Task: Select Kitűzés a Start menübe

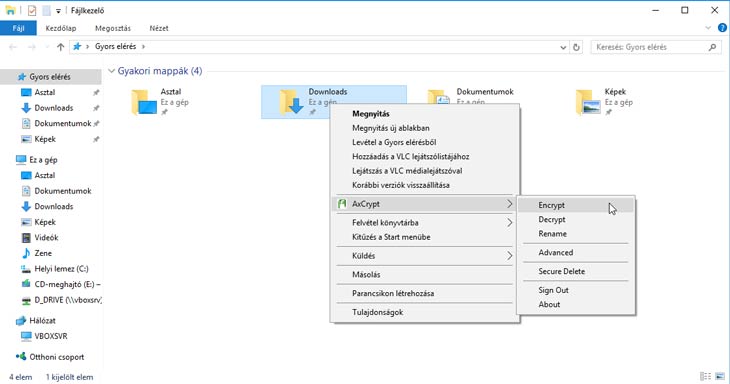Action: tap(425, 237)
